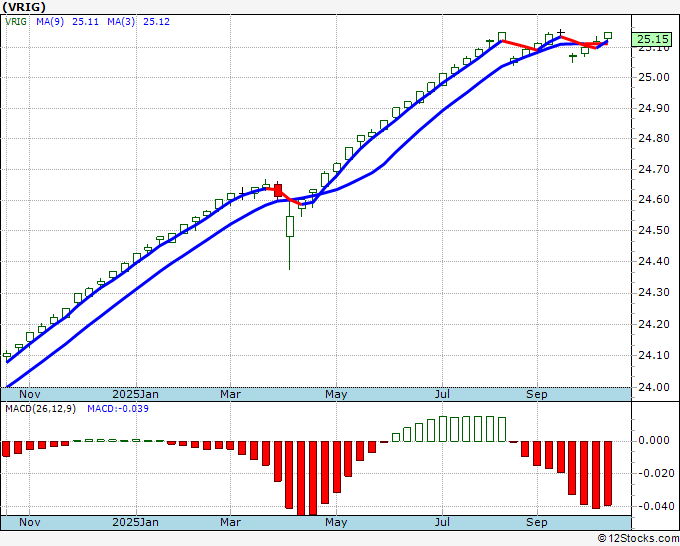This screenshot has width=680, height=546.
Task: Click the MA(9) value 25.11
Action: pyautogui.click(x=85, y=22)
